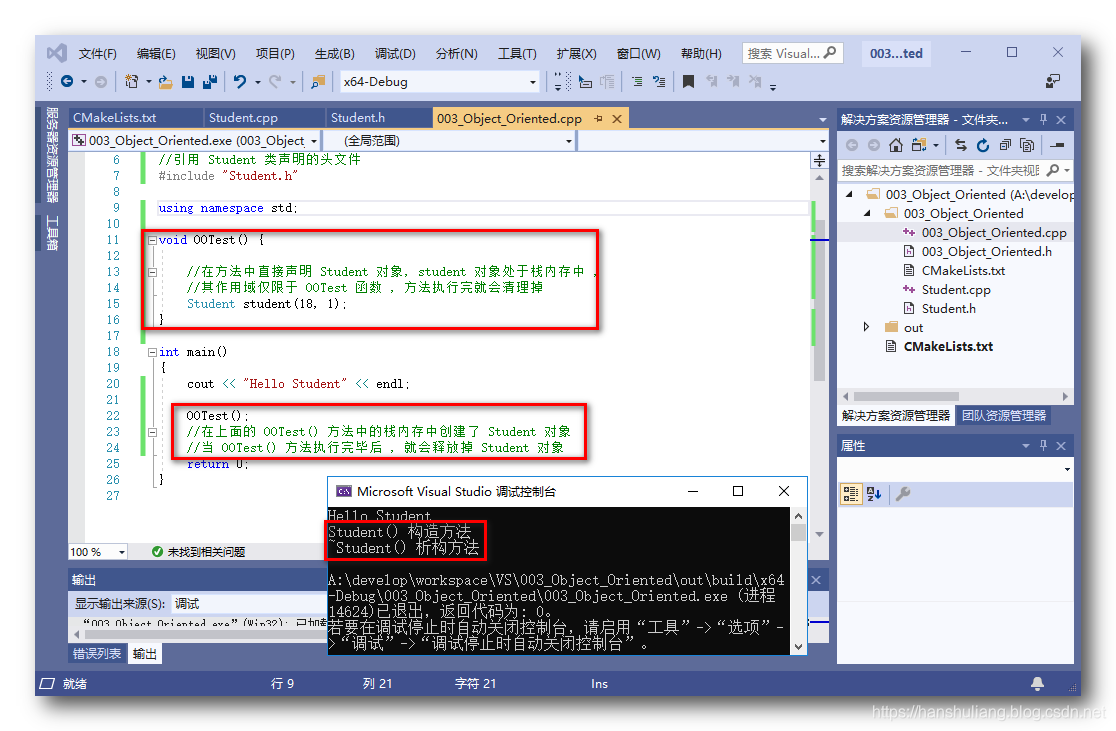Collapse the root 003_Object_Oriented (A:\develop node
The height and width of the screenshot is (731, 1116).
849,194
